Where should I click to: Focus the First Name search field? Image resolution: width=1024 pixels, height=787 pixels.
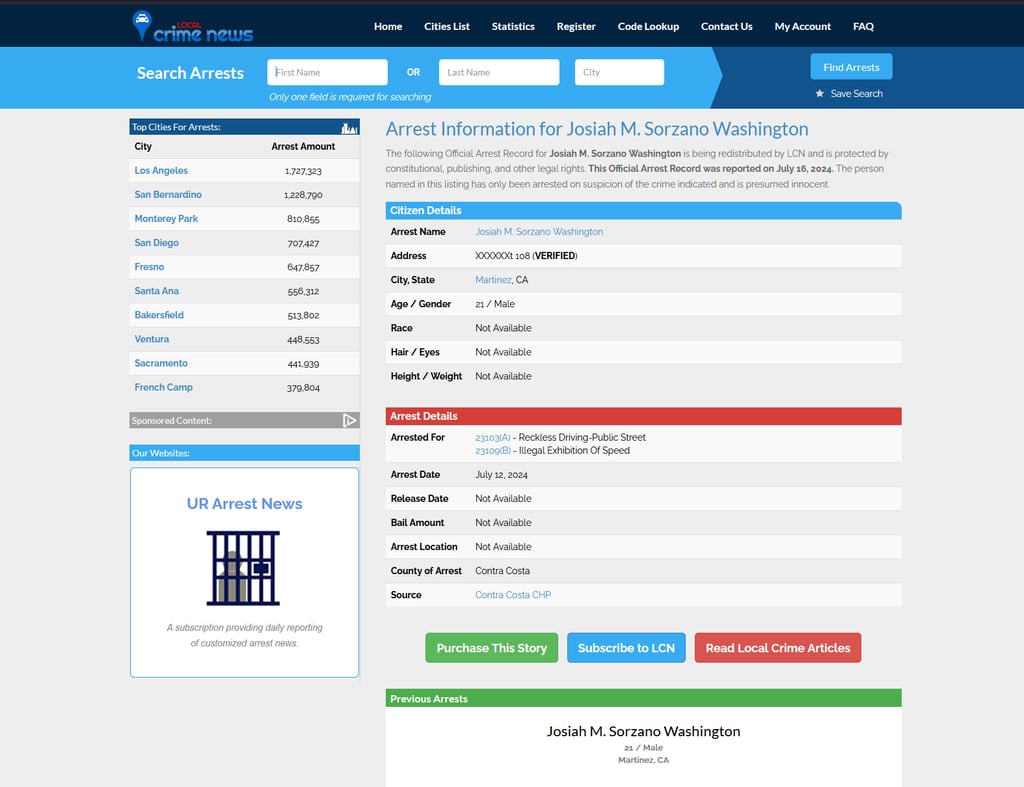pyautogui.click(x=327, y=72)
